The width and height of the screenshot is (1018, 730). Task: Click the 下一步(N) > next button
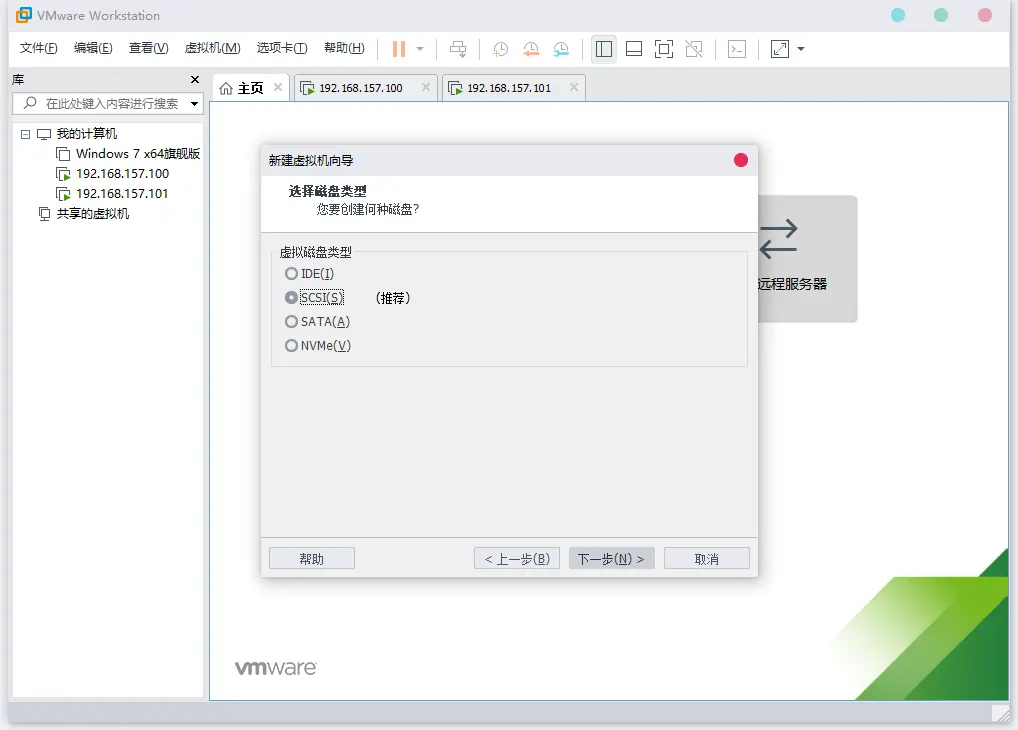tap(612, 559)
